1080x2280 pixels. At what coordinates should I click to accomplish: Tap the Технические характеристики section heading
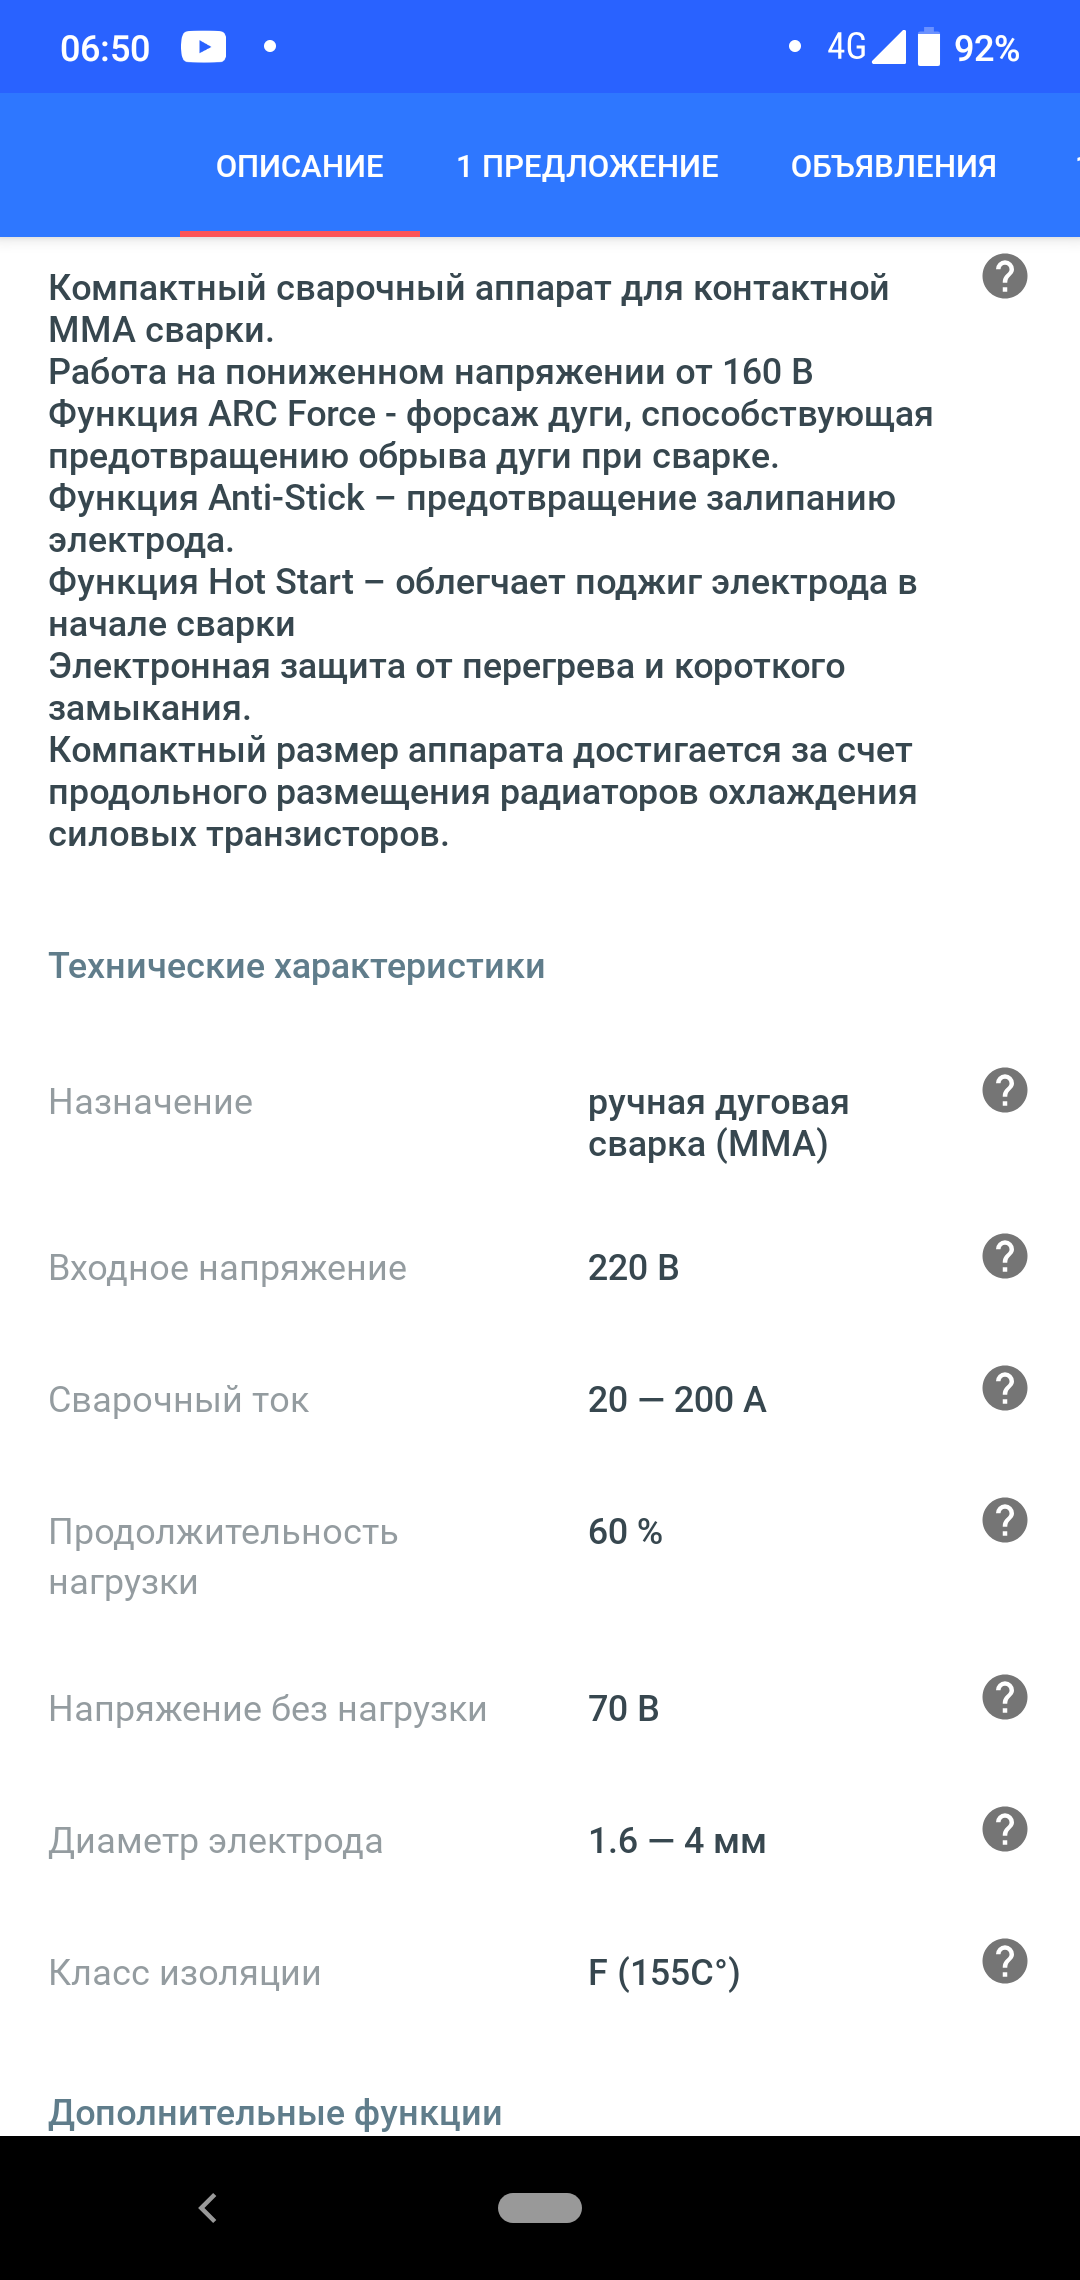[x=296, y=966]
